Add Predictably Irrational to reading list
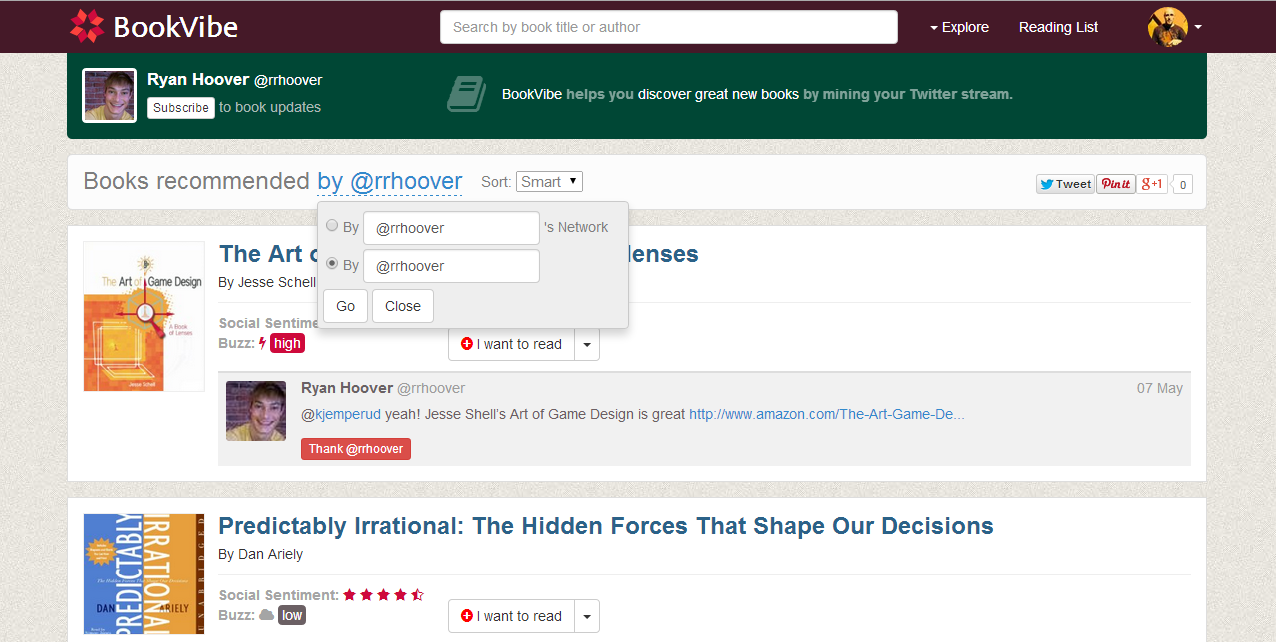This screenshot has width=1276, height=642. [511, 616]
